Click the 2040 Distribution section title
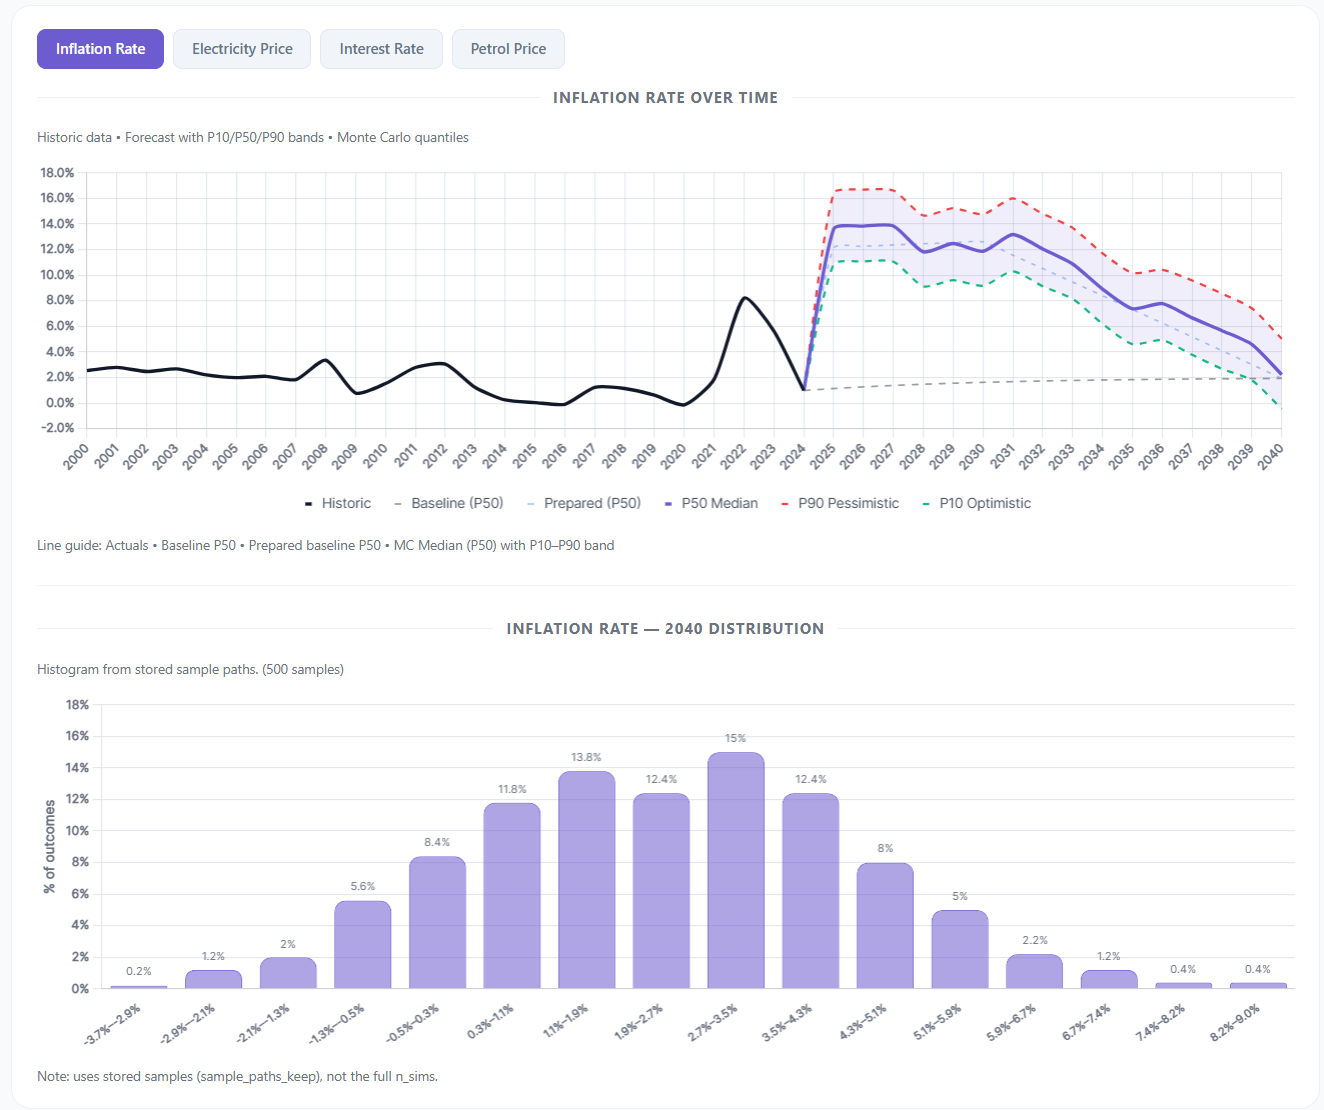 click(x=666, y=628)
